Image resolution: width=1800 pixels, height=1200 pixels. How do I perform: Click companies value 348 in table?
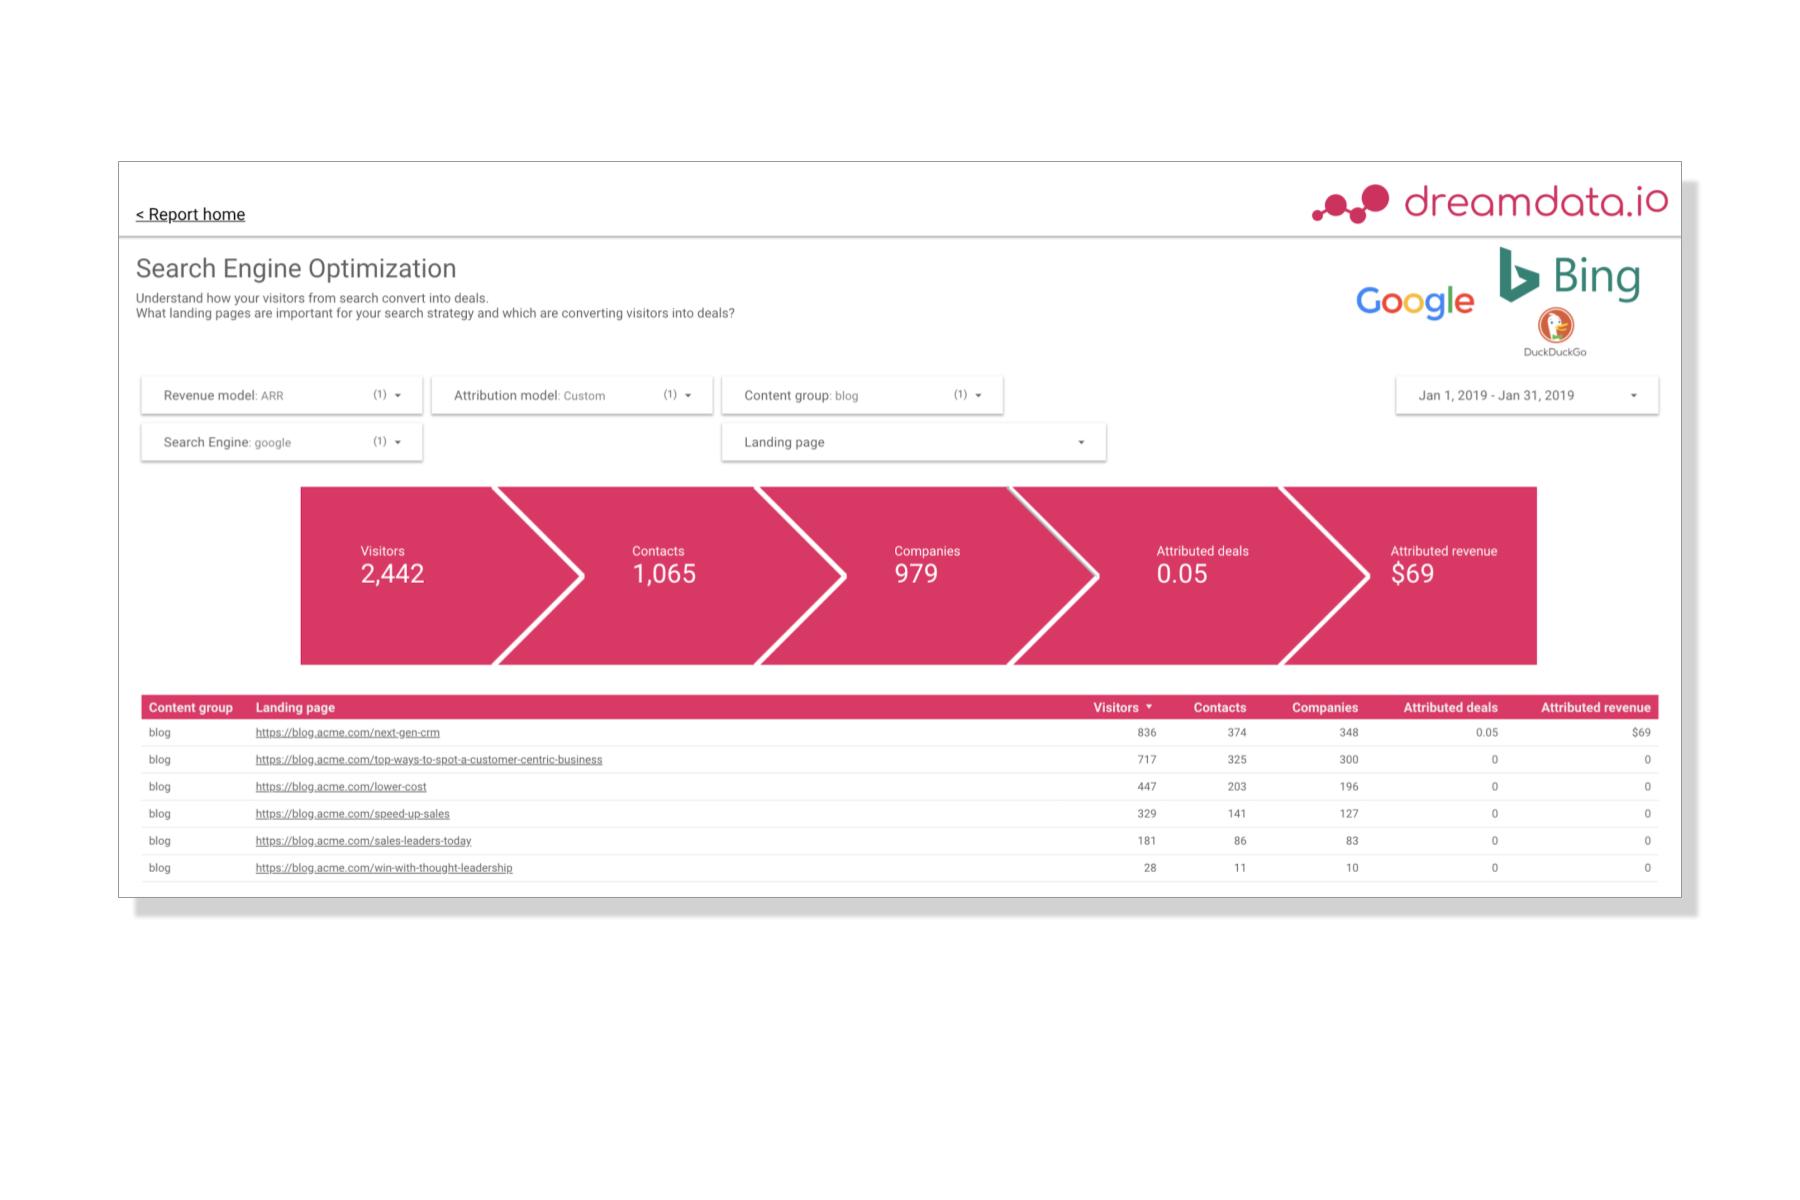point(1349,733)
